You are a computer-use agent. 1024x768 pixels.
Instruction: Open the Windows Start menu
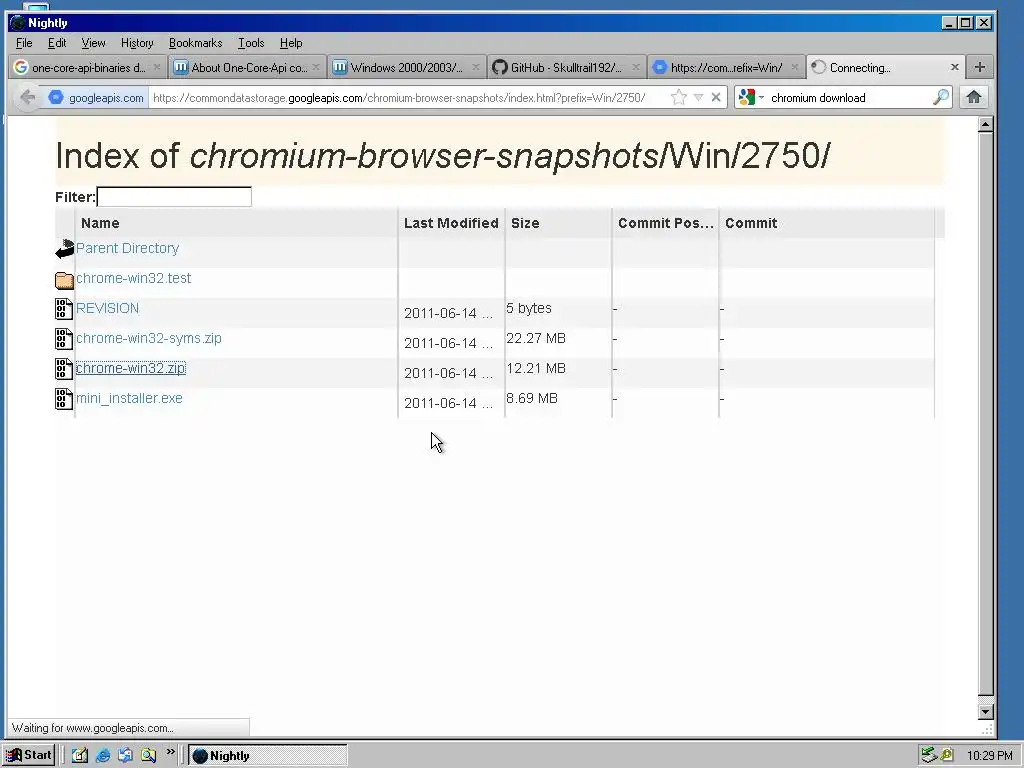point(29,756)
